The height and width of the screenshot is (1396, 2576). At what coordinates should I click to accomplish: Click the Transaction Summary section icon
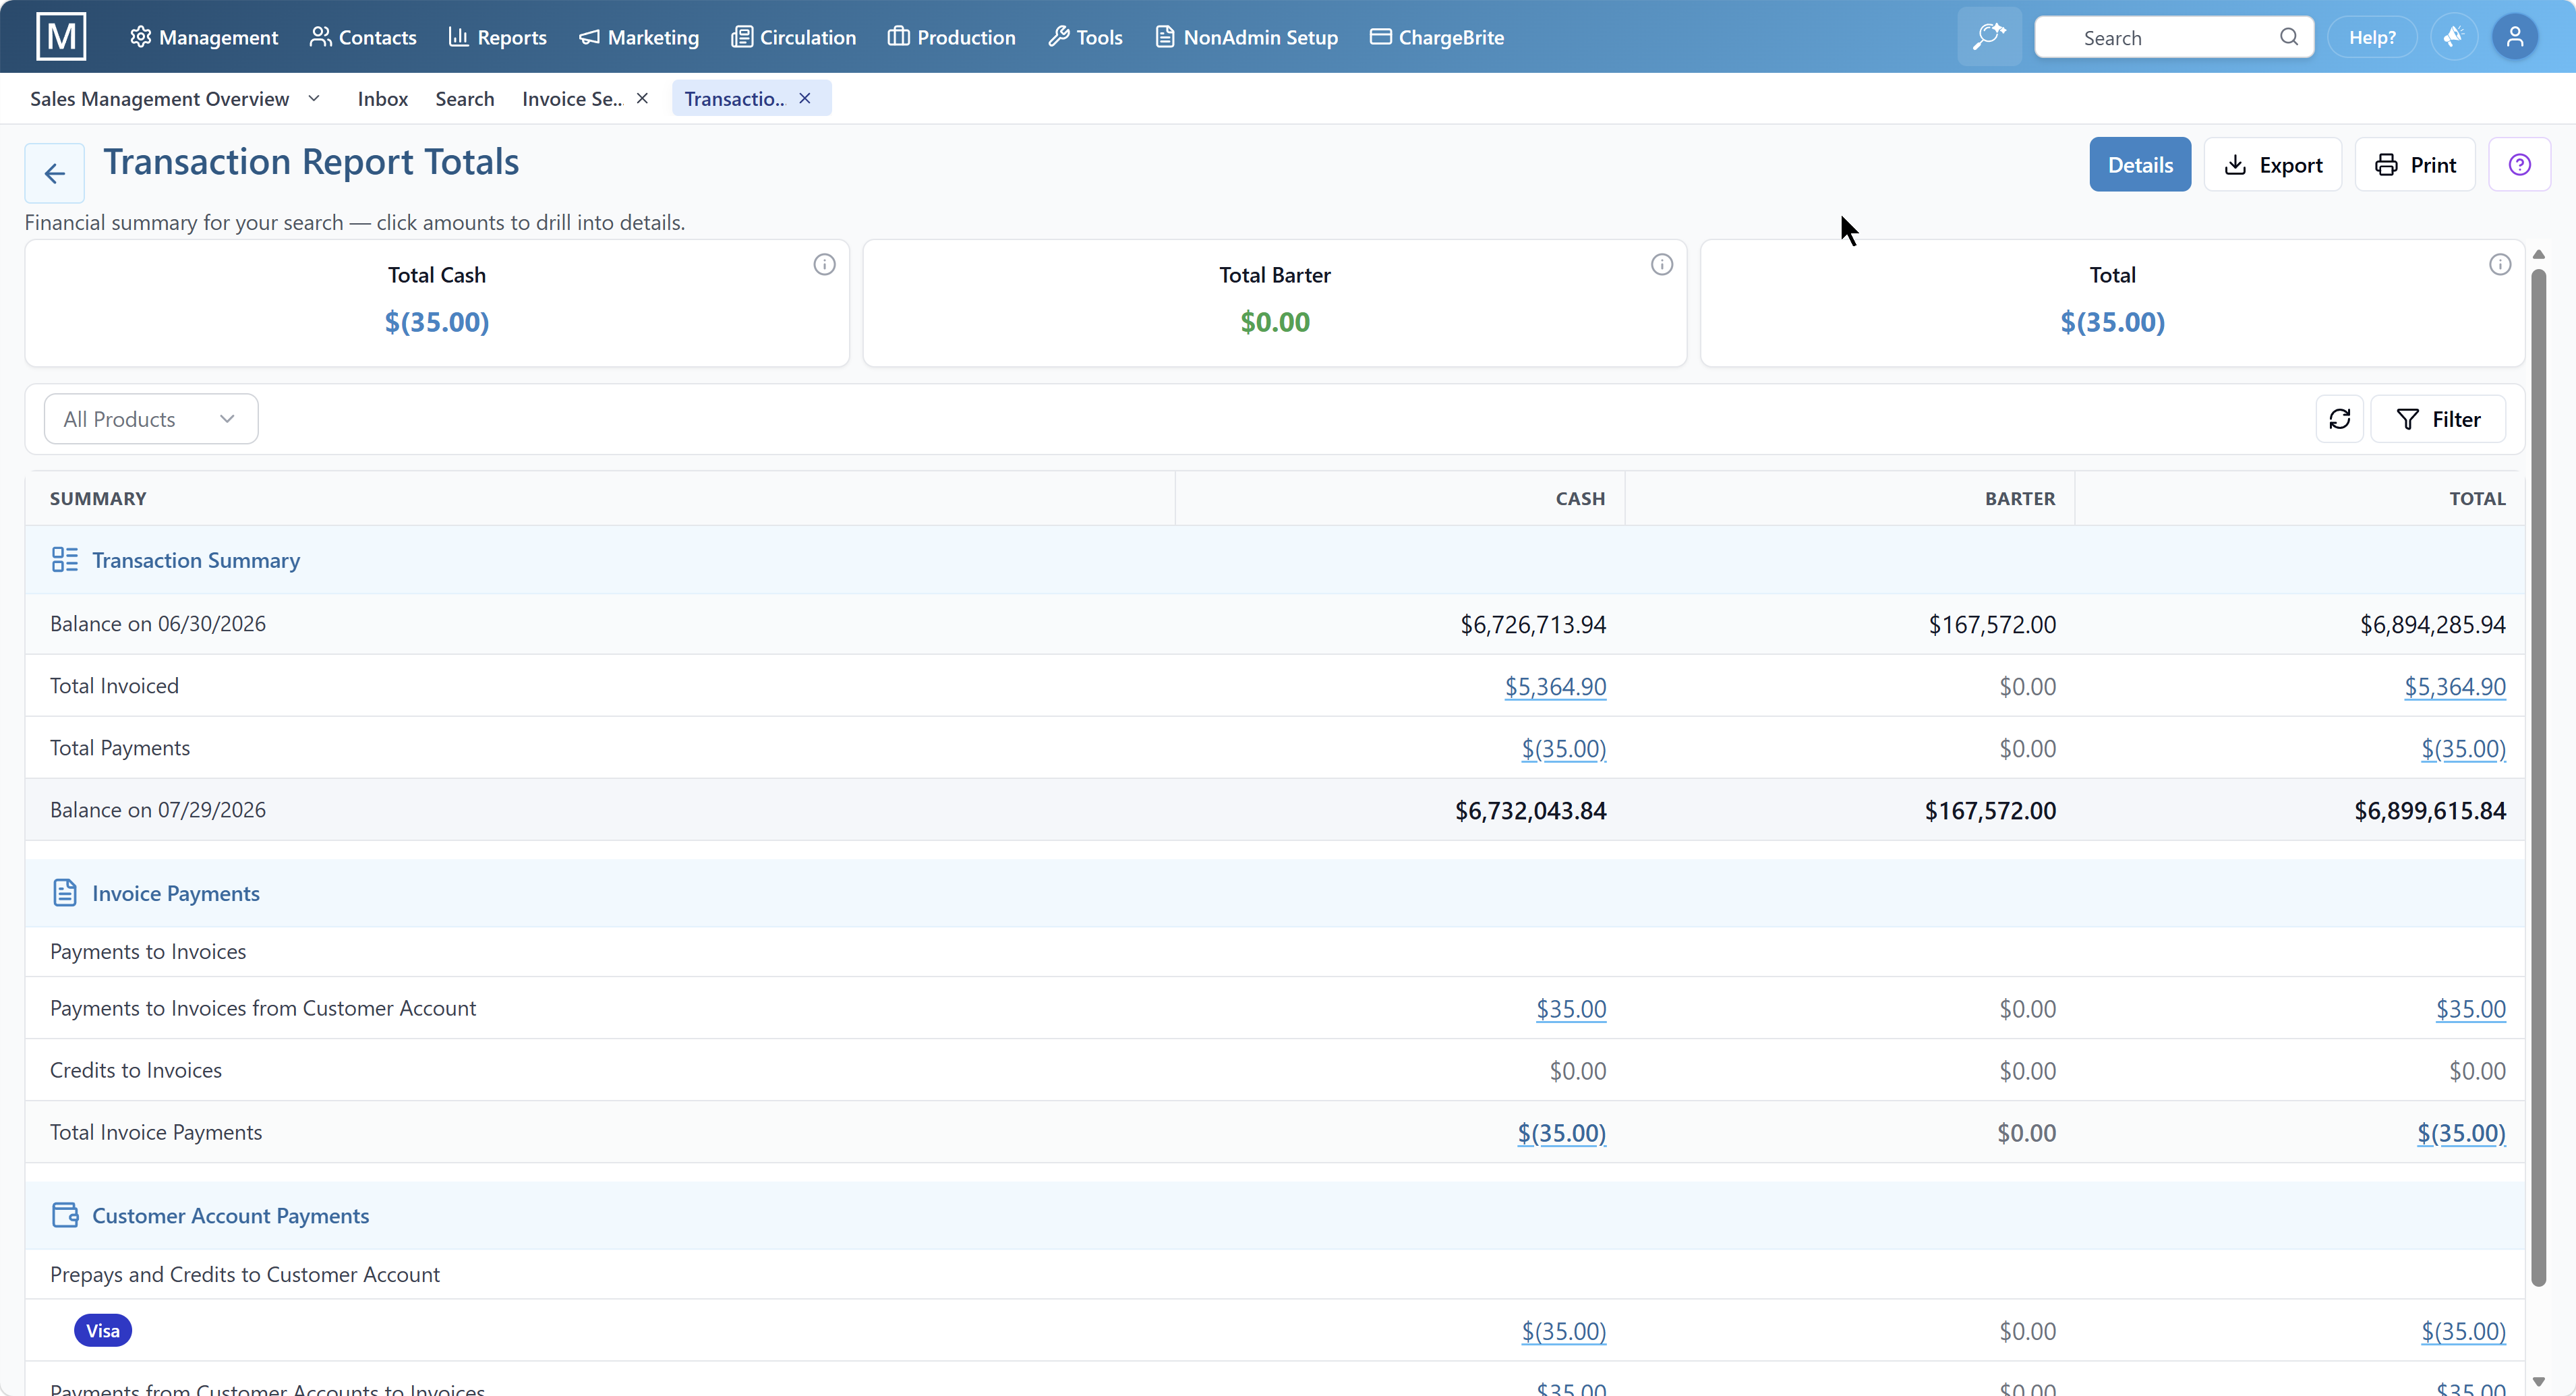pos(65,560)
